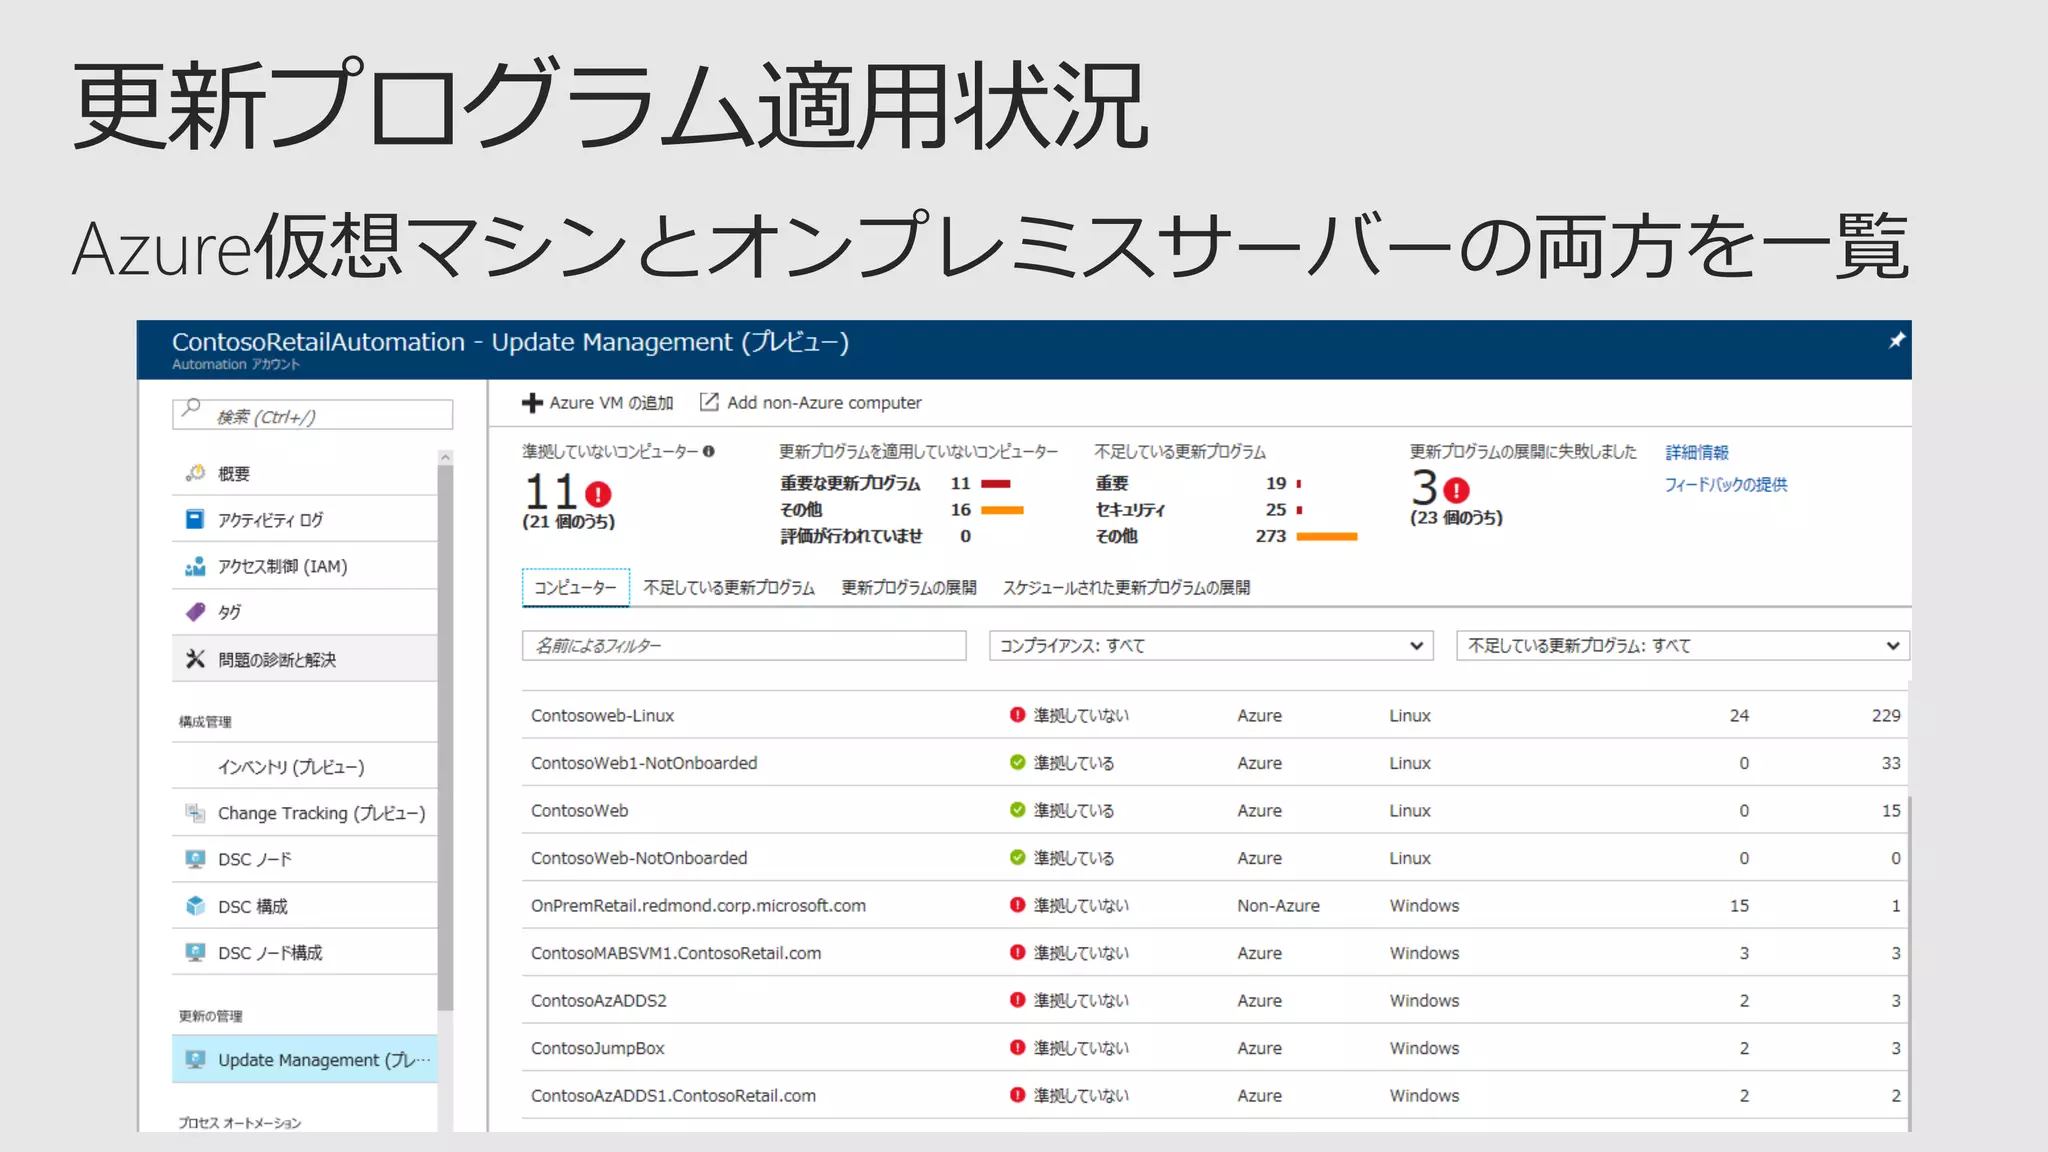The image size is (2048, 1152).
Task: Open Change Tracking (プレビュー)
Action: pyautogui.click(x=321, y=813)
